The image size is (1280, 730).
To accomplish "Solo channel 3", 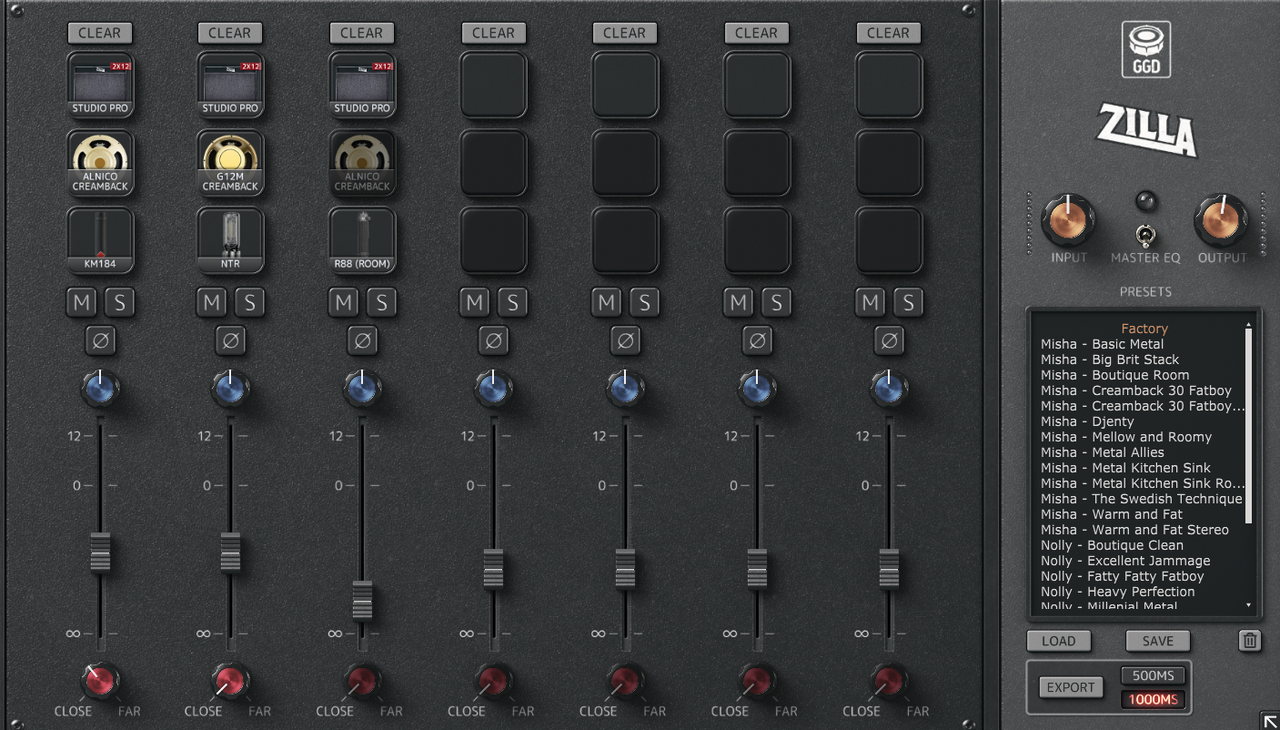I will tap(381, 302).
